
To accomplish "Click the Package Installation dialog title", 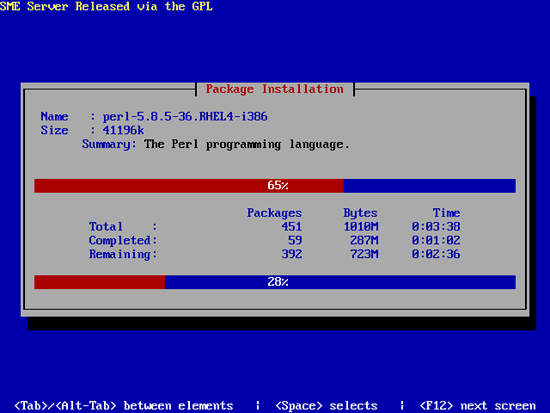I will point(274,89).
